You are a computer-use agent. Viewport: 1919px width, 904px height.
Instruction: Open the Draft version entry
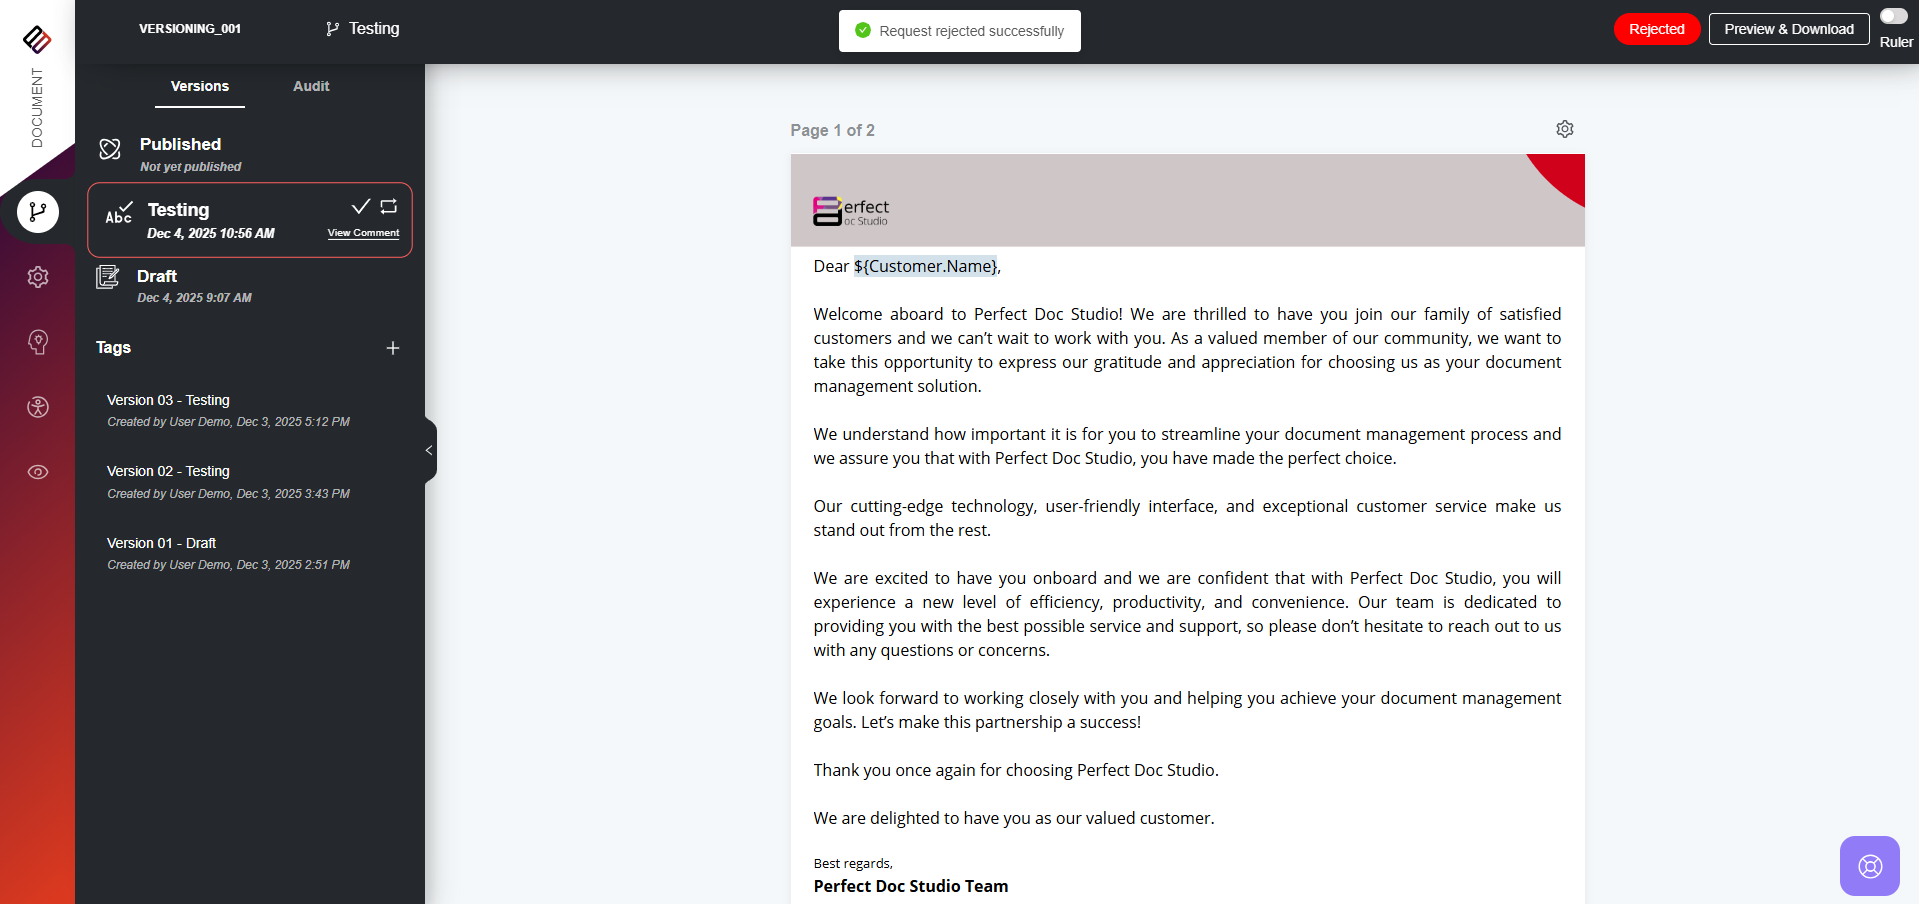pyautogui.click(x=157, y=277)
